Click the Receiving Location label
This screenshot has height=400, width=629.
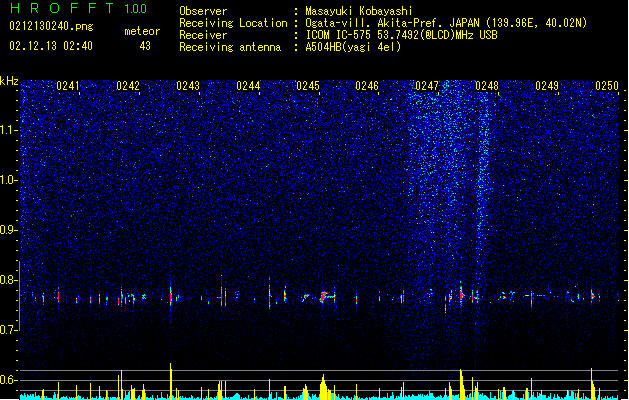pyautogui.click(x=233, y=23)
